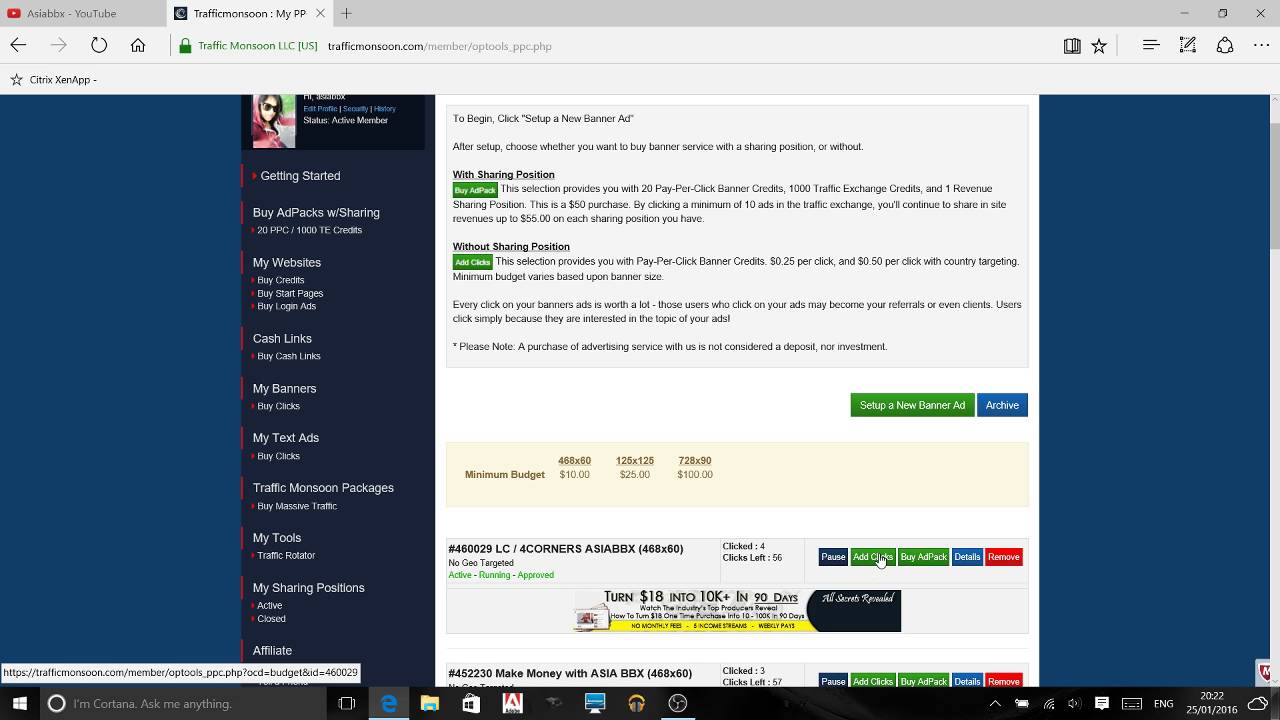Add page to favorites star icon
This screenshot has width=1280, height=720.
click(1099, 45)
